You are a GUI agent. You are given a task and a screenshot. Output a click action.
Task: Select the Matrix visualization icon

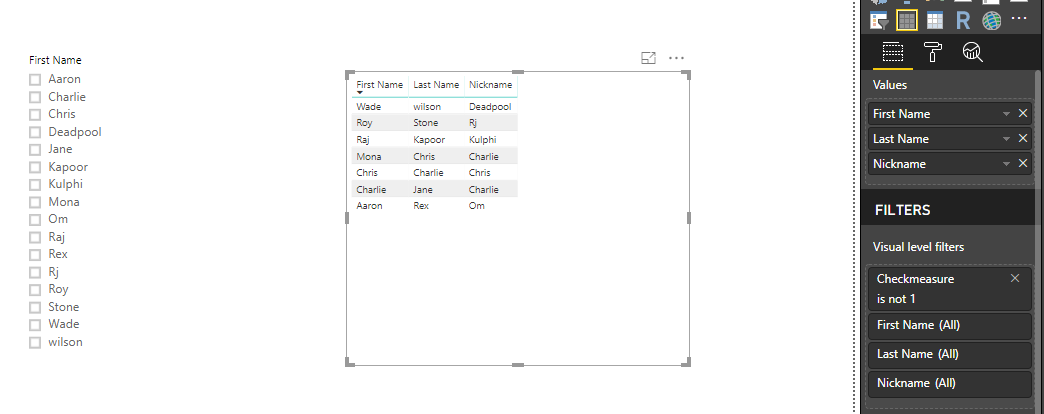(x=935, y=21)
